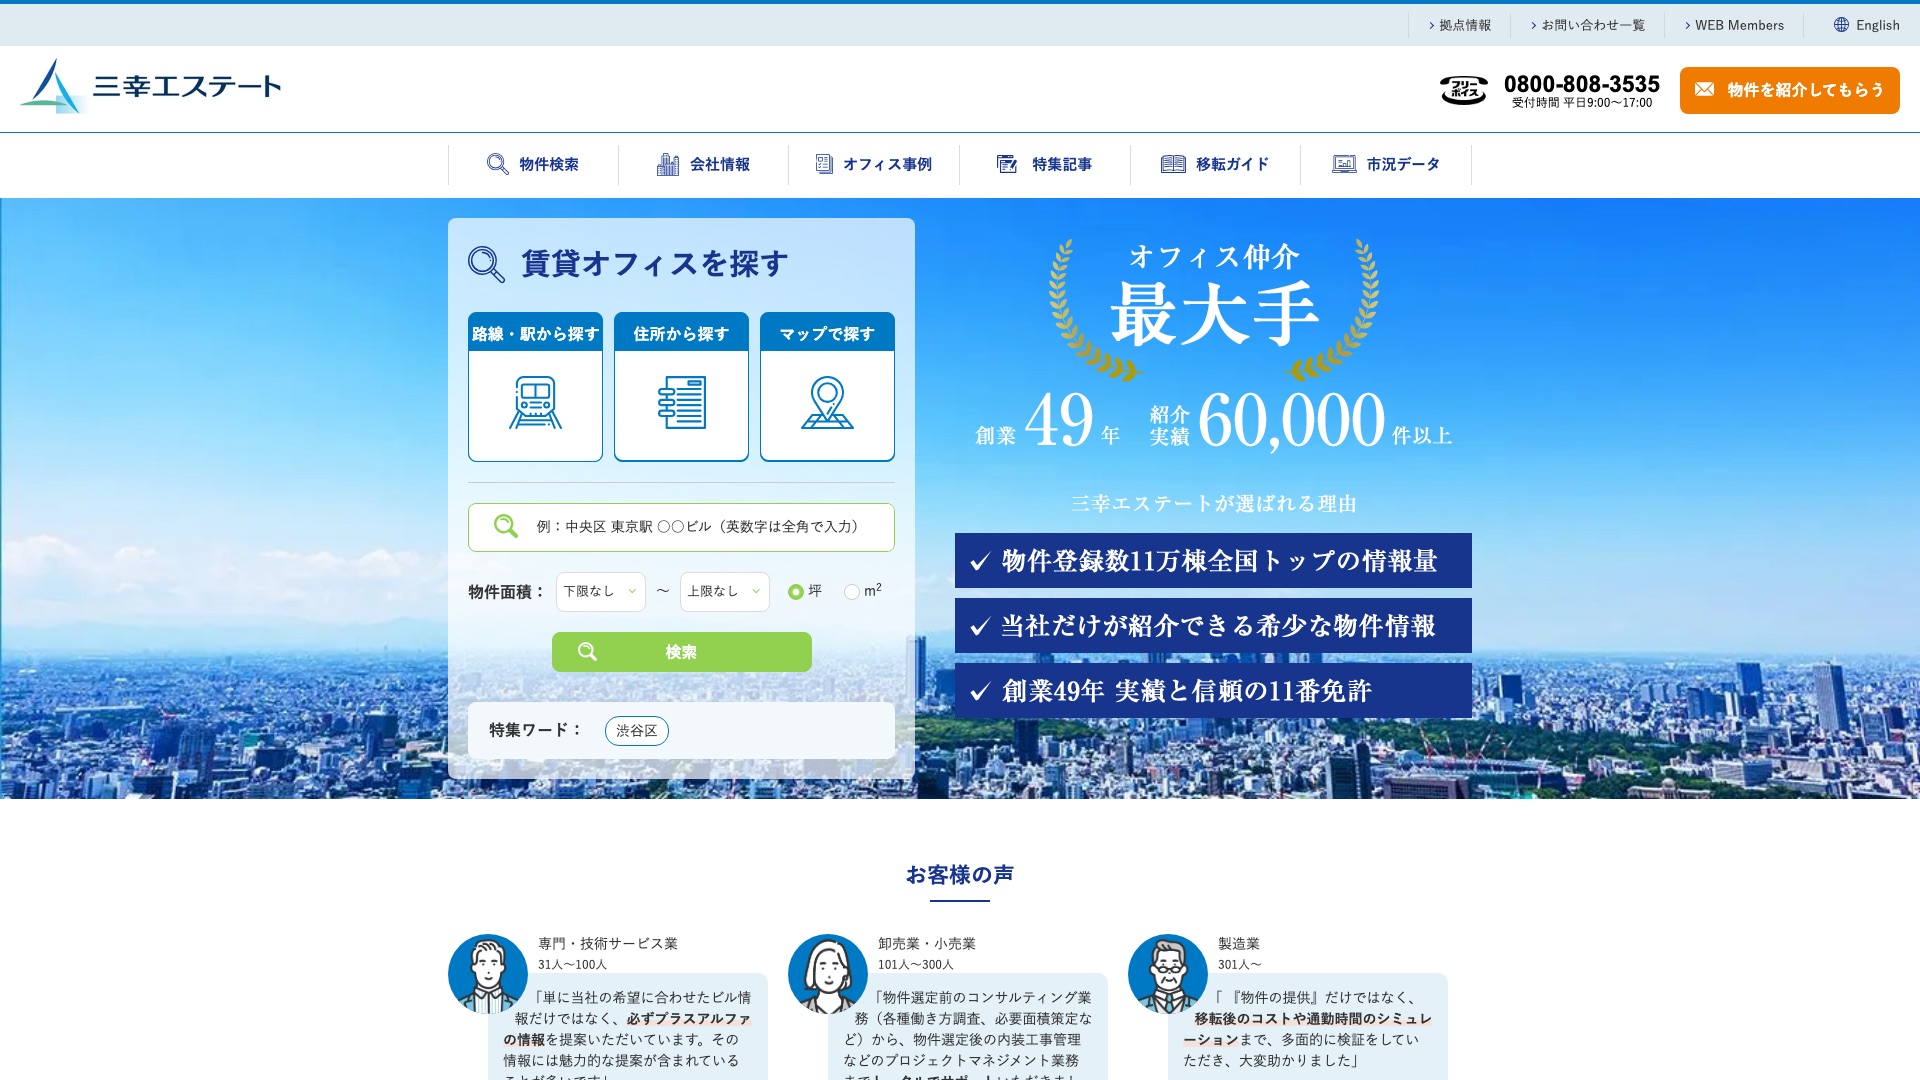Click the building icon for 会社情報
The width and height of the screenshot is (1920, 1080).
click(x=668, y=164)
